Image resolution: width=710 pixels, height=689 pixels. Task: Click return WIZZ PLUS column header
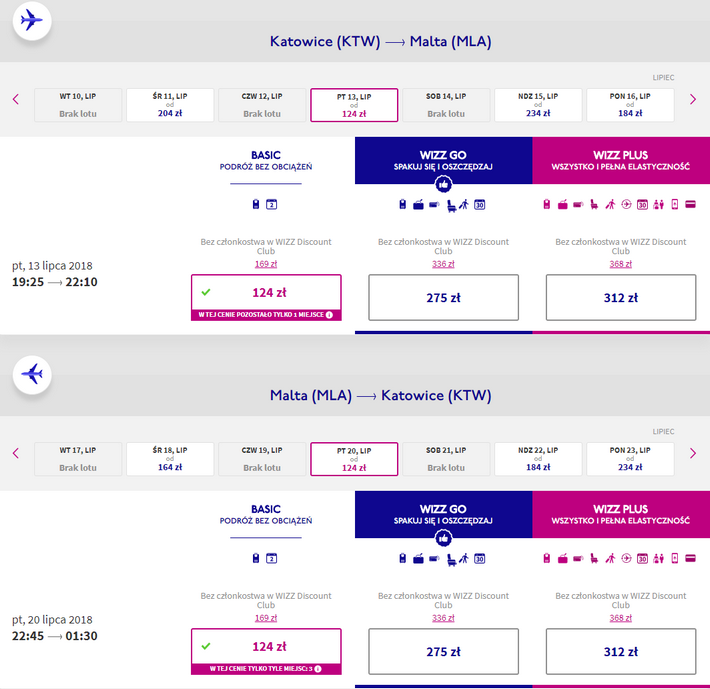(x=621, y=515)
